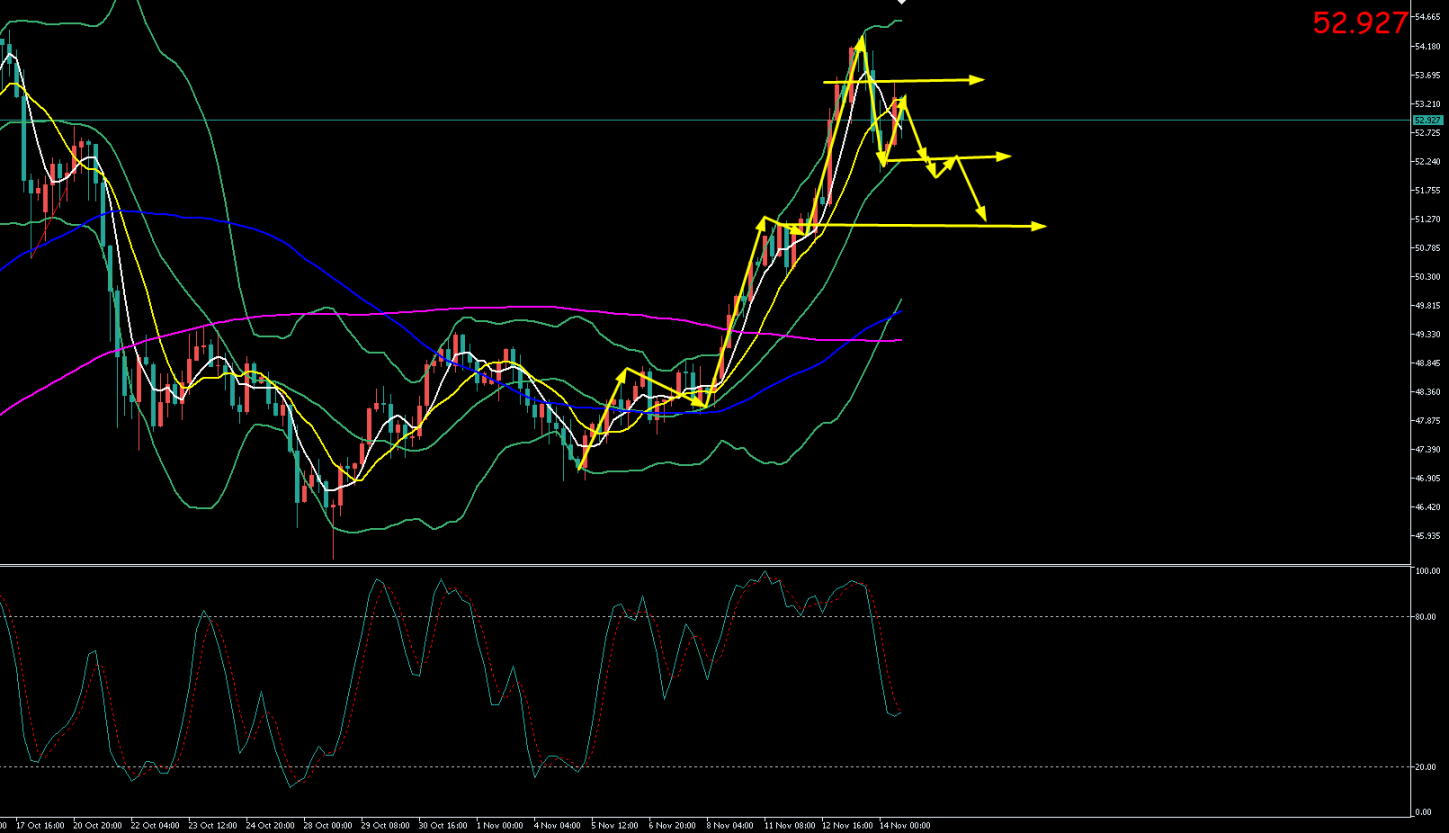Select the lowest, longest yellow horizontal arrow's arrowhead

1039,227
